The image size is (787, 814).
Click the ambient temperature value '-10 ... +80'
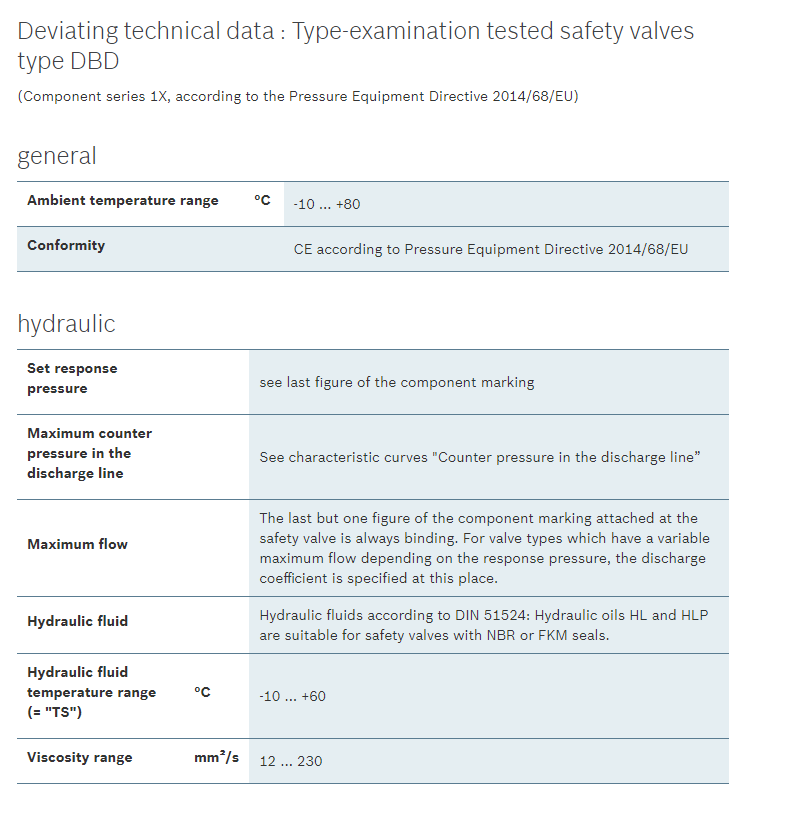point(327,204)
